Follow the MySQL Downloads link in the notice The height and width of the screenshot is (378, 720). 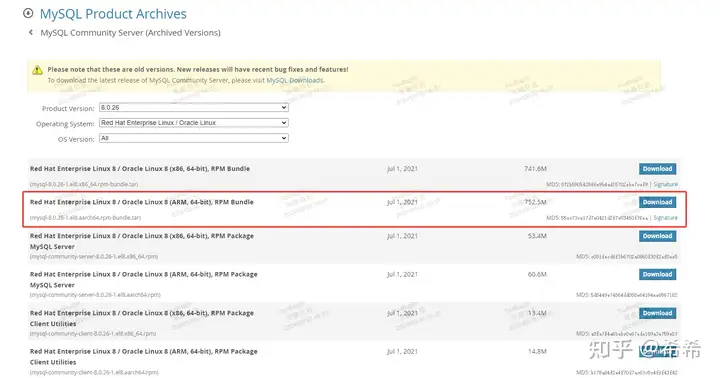[x=295, y=80]
